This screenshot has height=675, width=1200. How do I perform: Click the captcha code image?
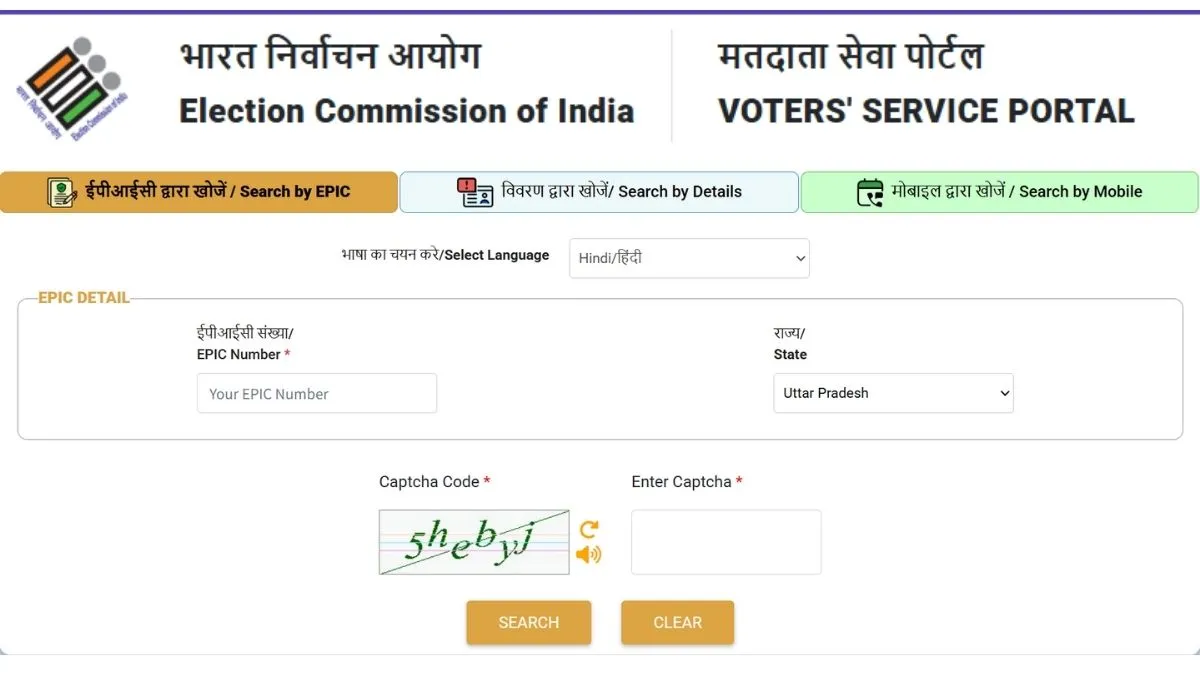click(474, 542)
